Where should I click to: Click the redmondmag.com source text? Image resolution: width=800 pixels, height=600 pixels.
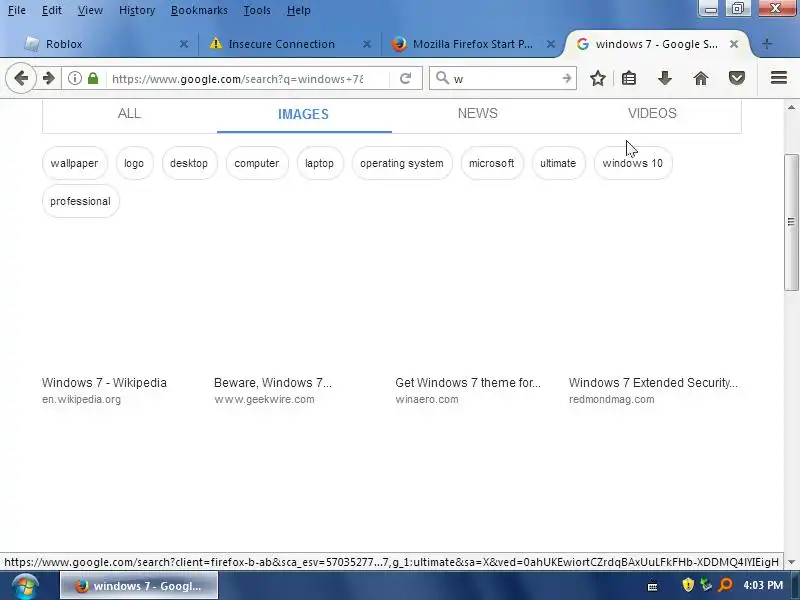[612, 399]
